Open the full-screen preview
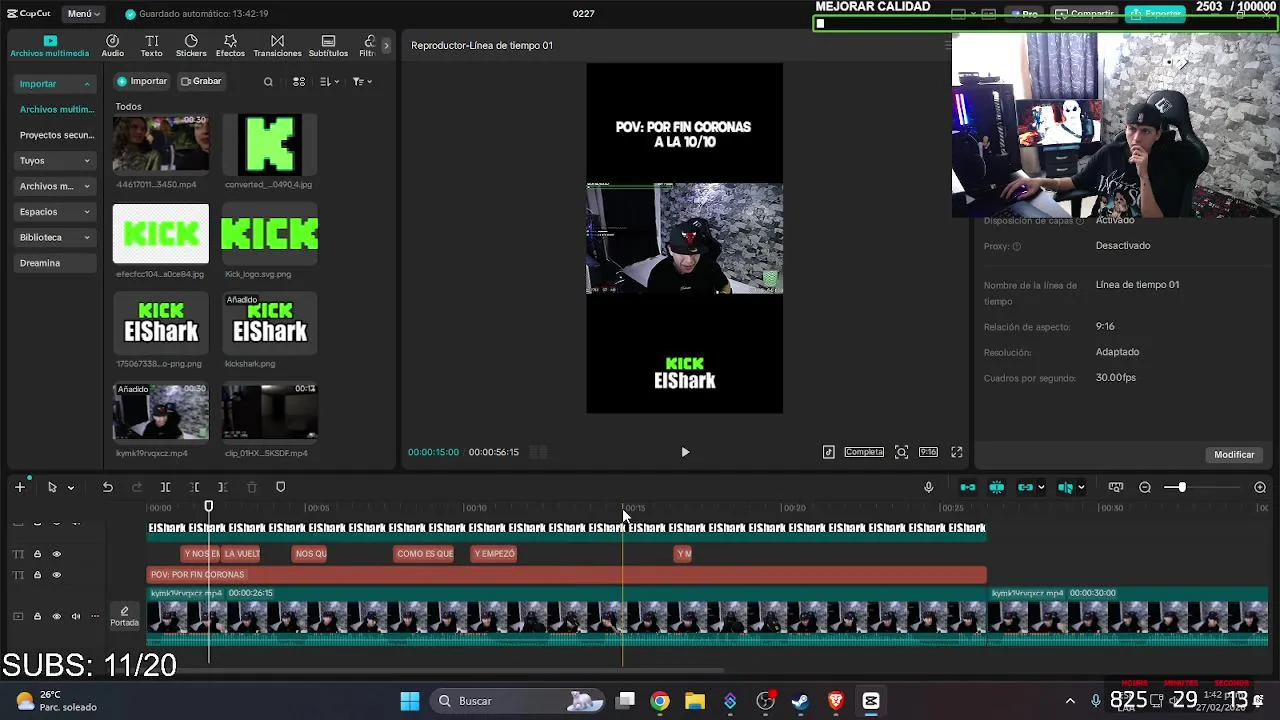The height and width of the screenshot is (720, 1280). click(x=956, y=452)
